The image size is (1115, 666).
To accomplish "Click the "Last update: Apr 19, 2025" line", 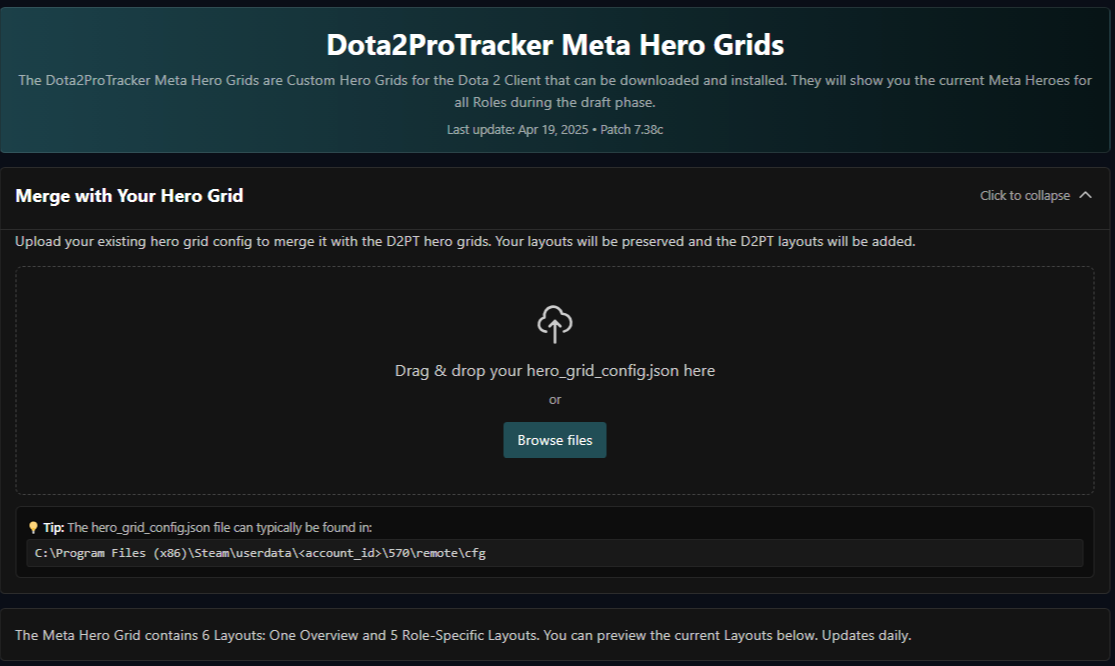I will (518, 130).
